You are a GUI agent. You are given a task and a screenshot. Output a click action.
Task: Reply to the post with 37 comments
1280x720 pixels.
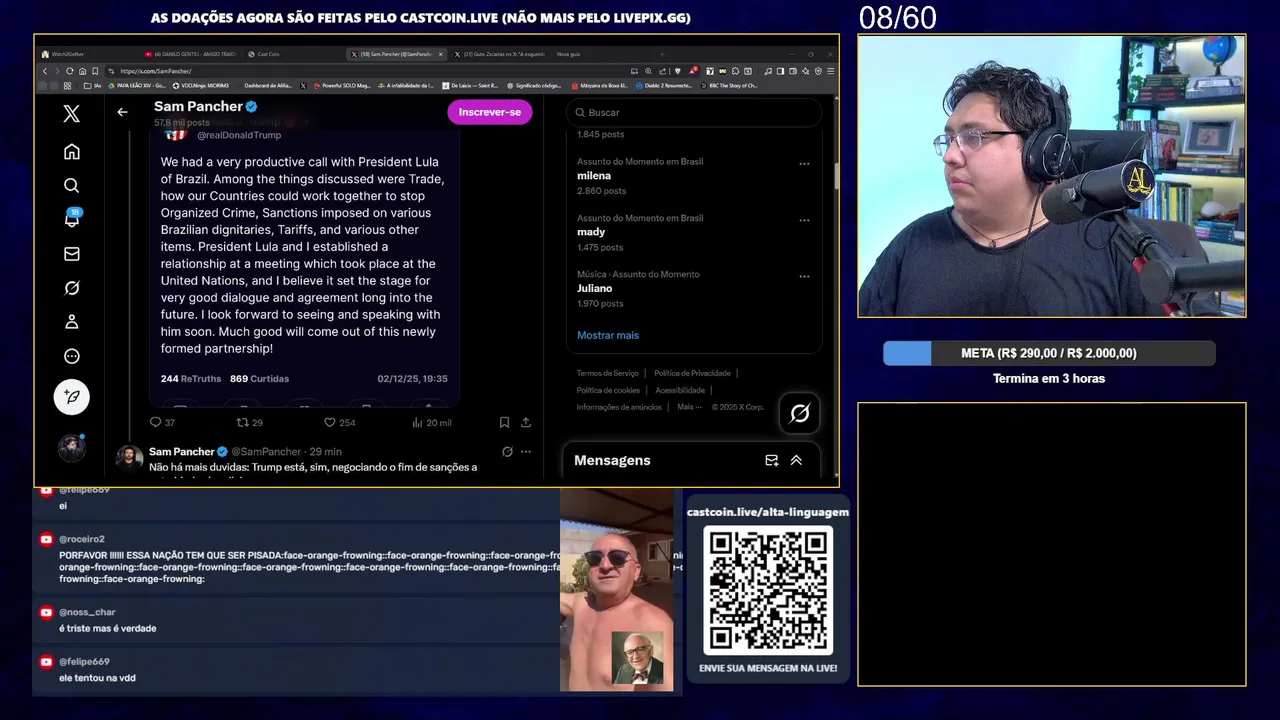162,423
